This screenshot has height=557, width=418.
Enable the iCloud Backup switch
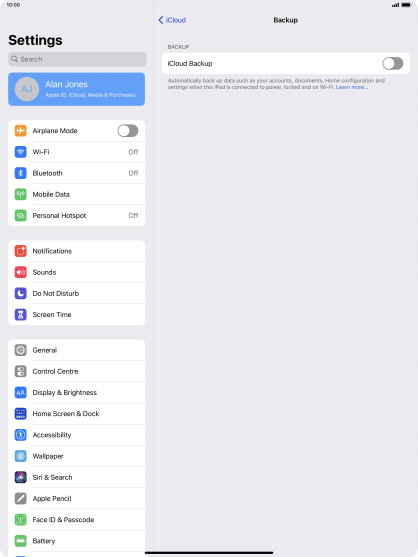tap(392, 64)
